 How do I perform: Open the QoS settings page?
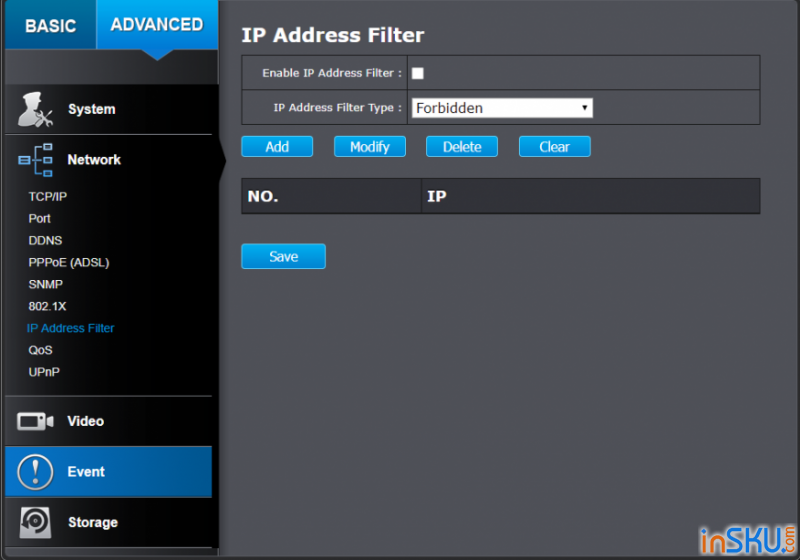[x=40, y=350]
